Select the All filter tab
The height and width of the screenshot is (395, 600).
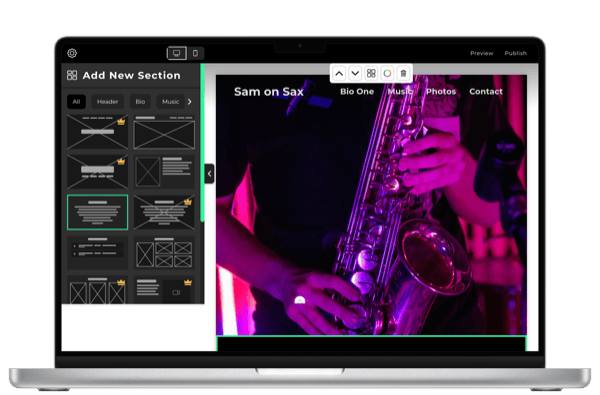click(77, 101)
